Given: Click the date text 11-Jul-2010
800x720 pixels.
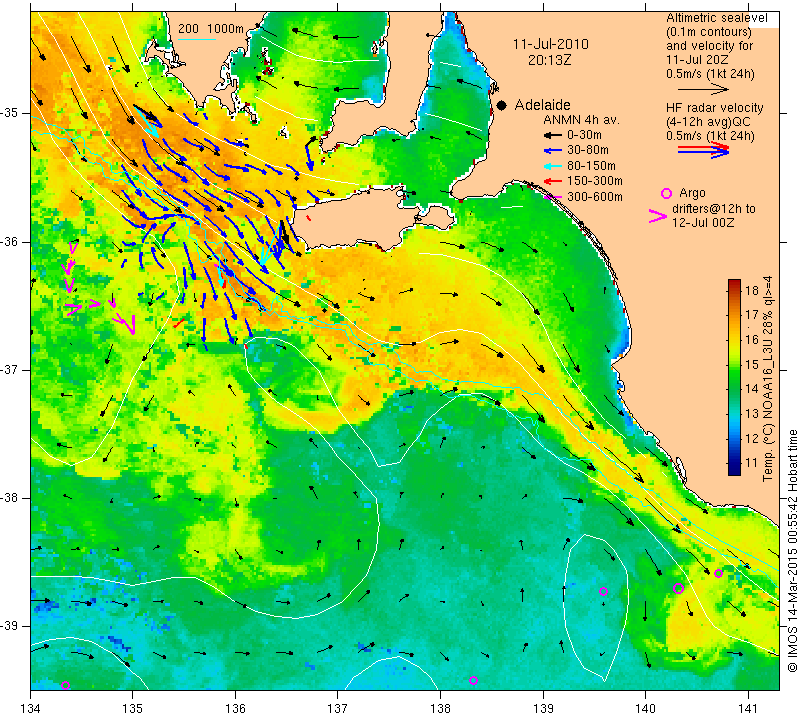Looking at the screenshot, I should click(551, 44).
